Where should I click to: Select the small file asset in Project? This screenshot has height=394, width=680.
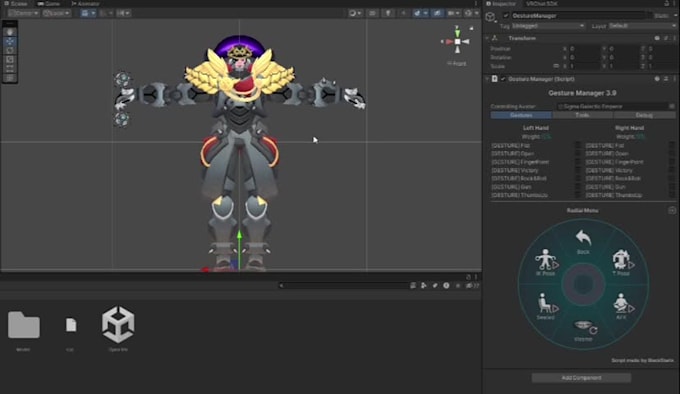(x=71, y=325)
